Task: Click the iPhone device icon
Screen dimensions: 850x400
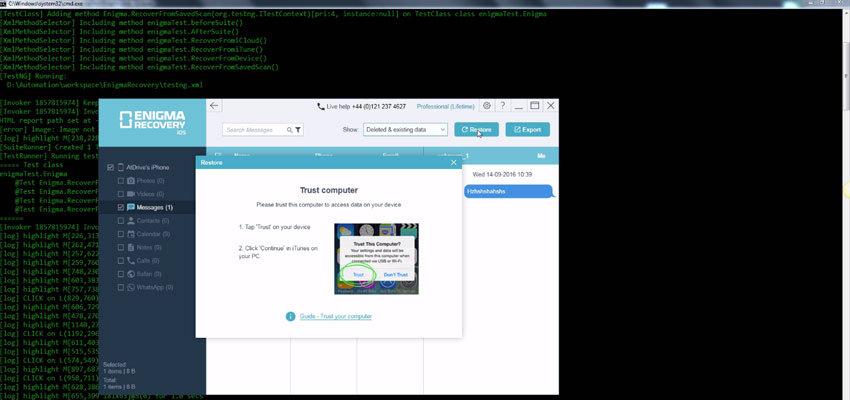Action: point(121,167)
